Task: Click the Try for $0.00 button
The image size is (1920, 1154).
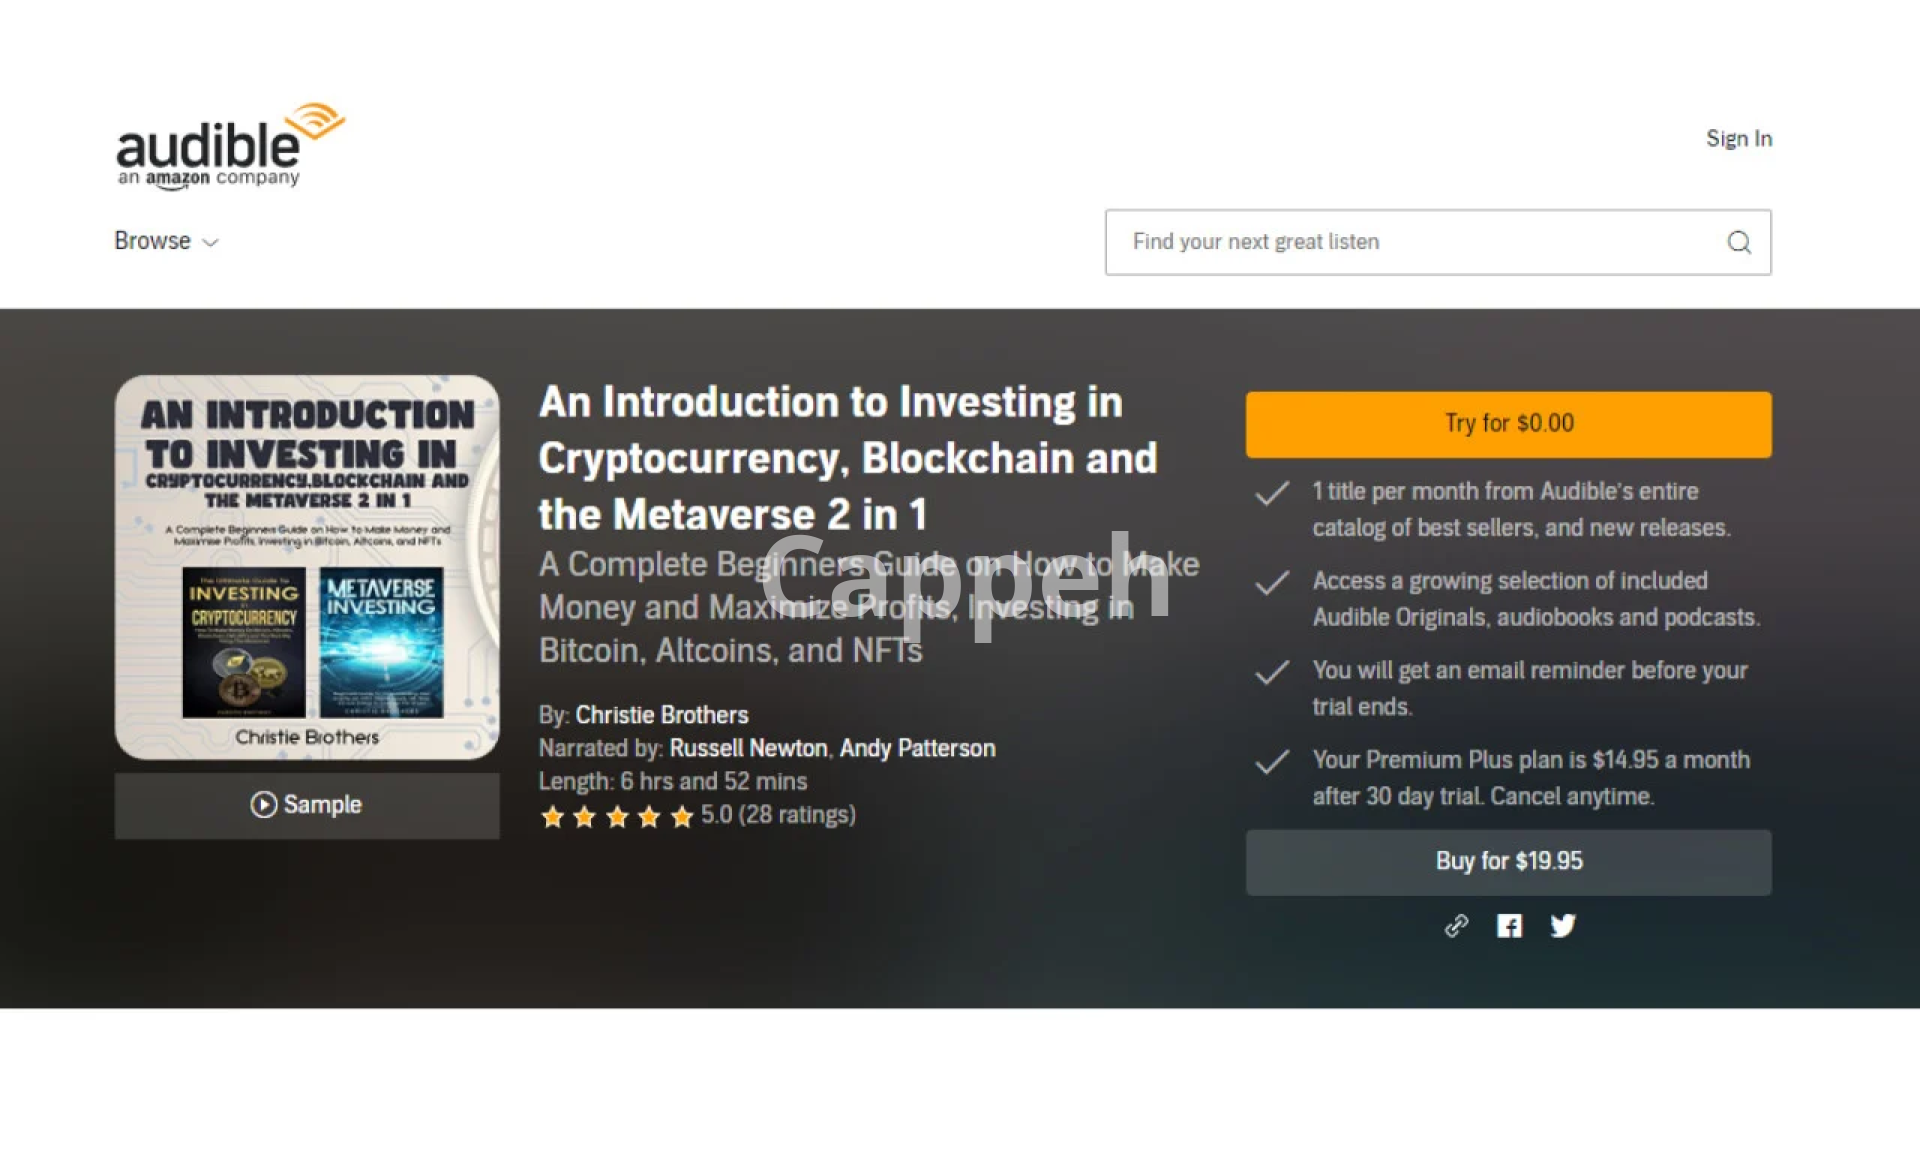Action: (x=1508, y=424)
